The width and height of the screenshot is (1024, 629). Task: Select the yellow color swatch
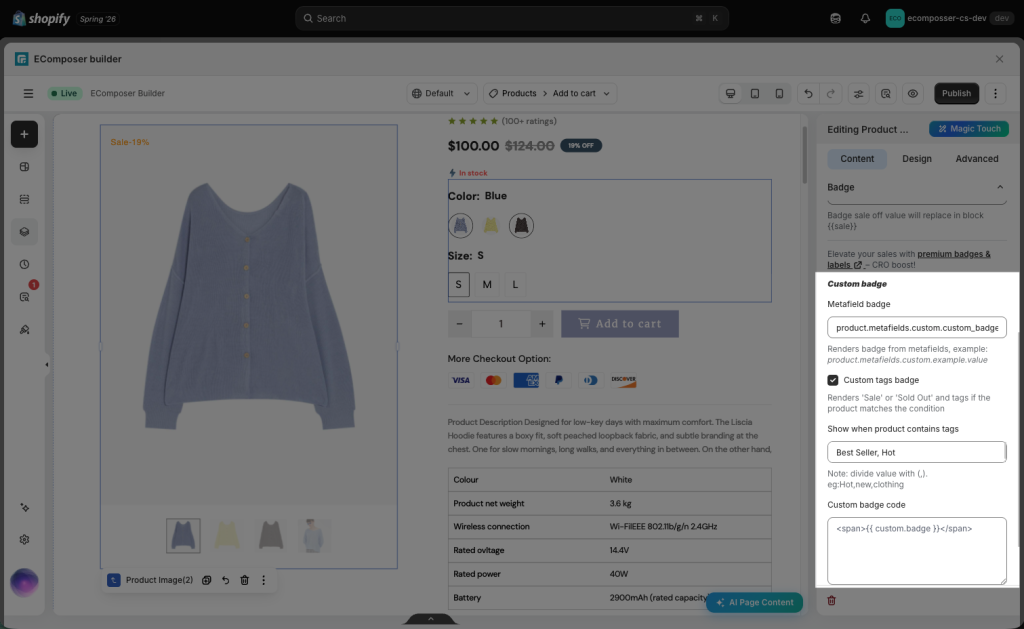490,225
